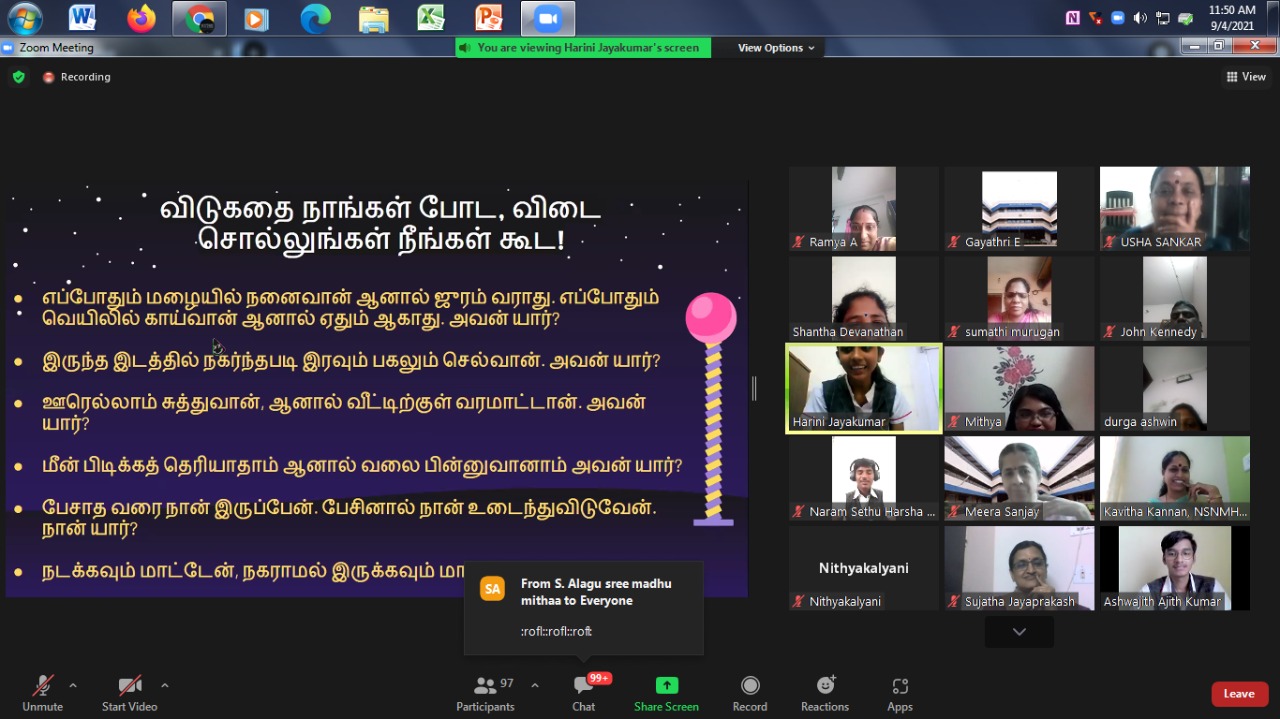Click the green Share Screen icon
Viewport: 1280px width, 719px height.
pyautogui.click(x=666, y=685)
